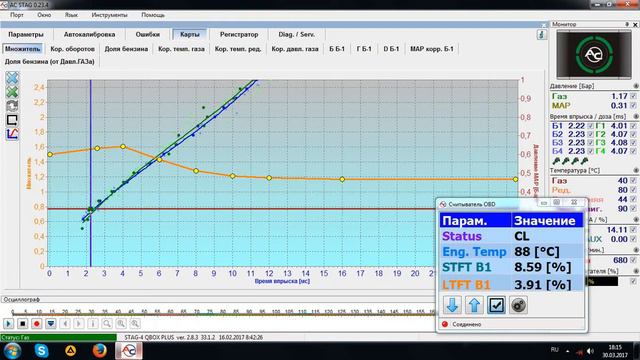The height and width of the screenshot is (360, 640).
Task: Collapse the Время впрыска / доза section
Action: click(x=636, y=116)
